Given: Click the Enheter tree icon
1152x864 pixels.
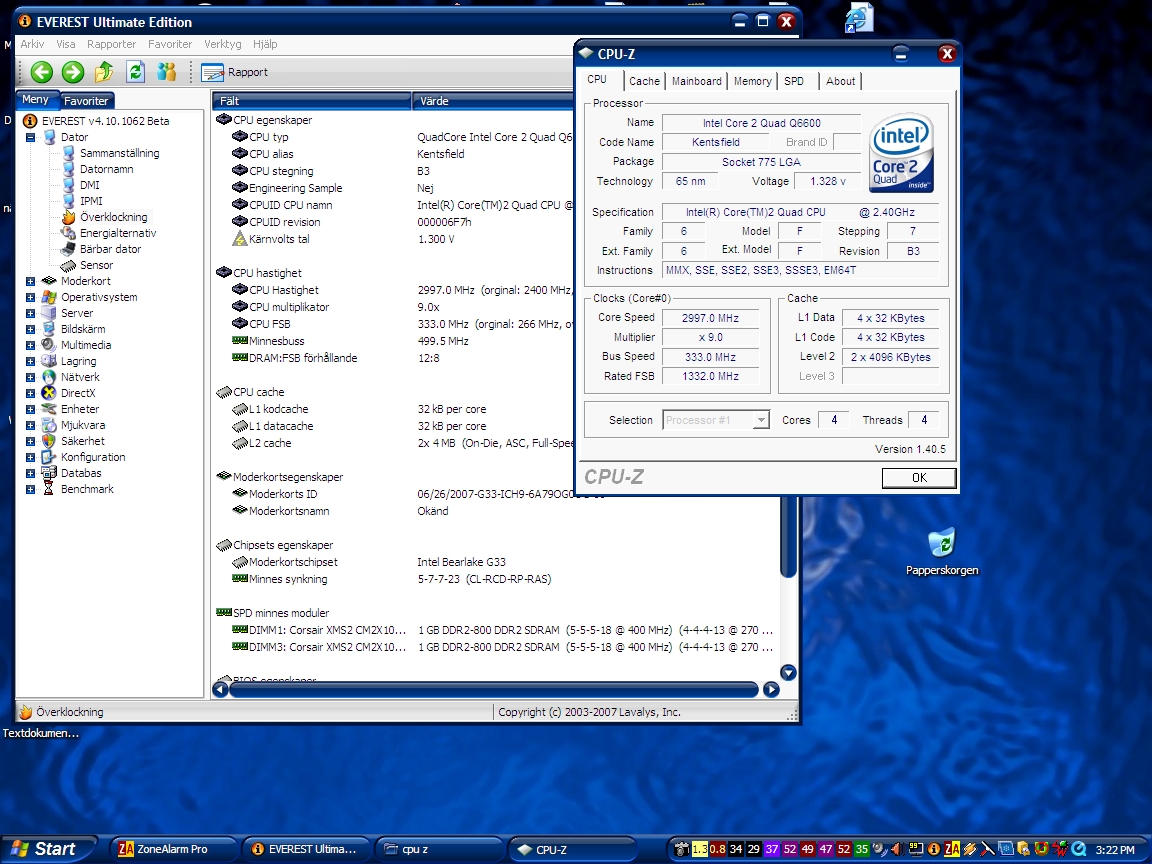Looking at the screenshot, I should pos(49,409).
